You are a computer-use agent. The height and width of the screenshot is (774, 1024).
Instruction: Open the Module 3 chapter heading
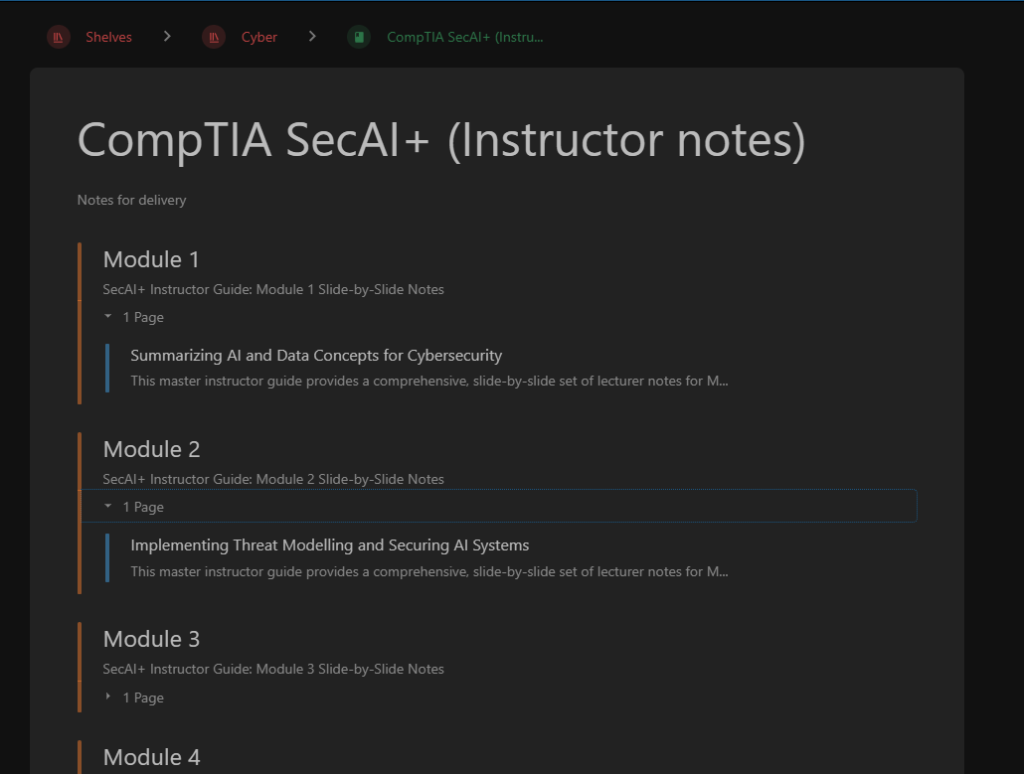[x=152, y=639]
